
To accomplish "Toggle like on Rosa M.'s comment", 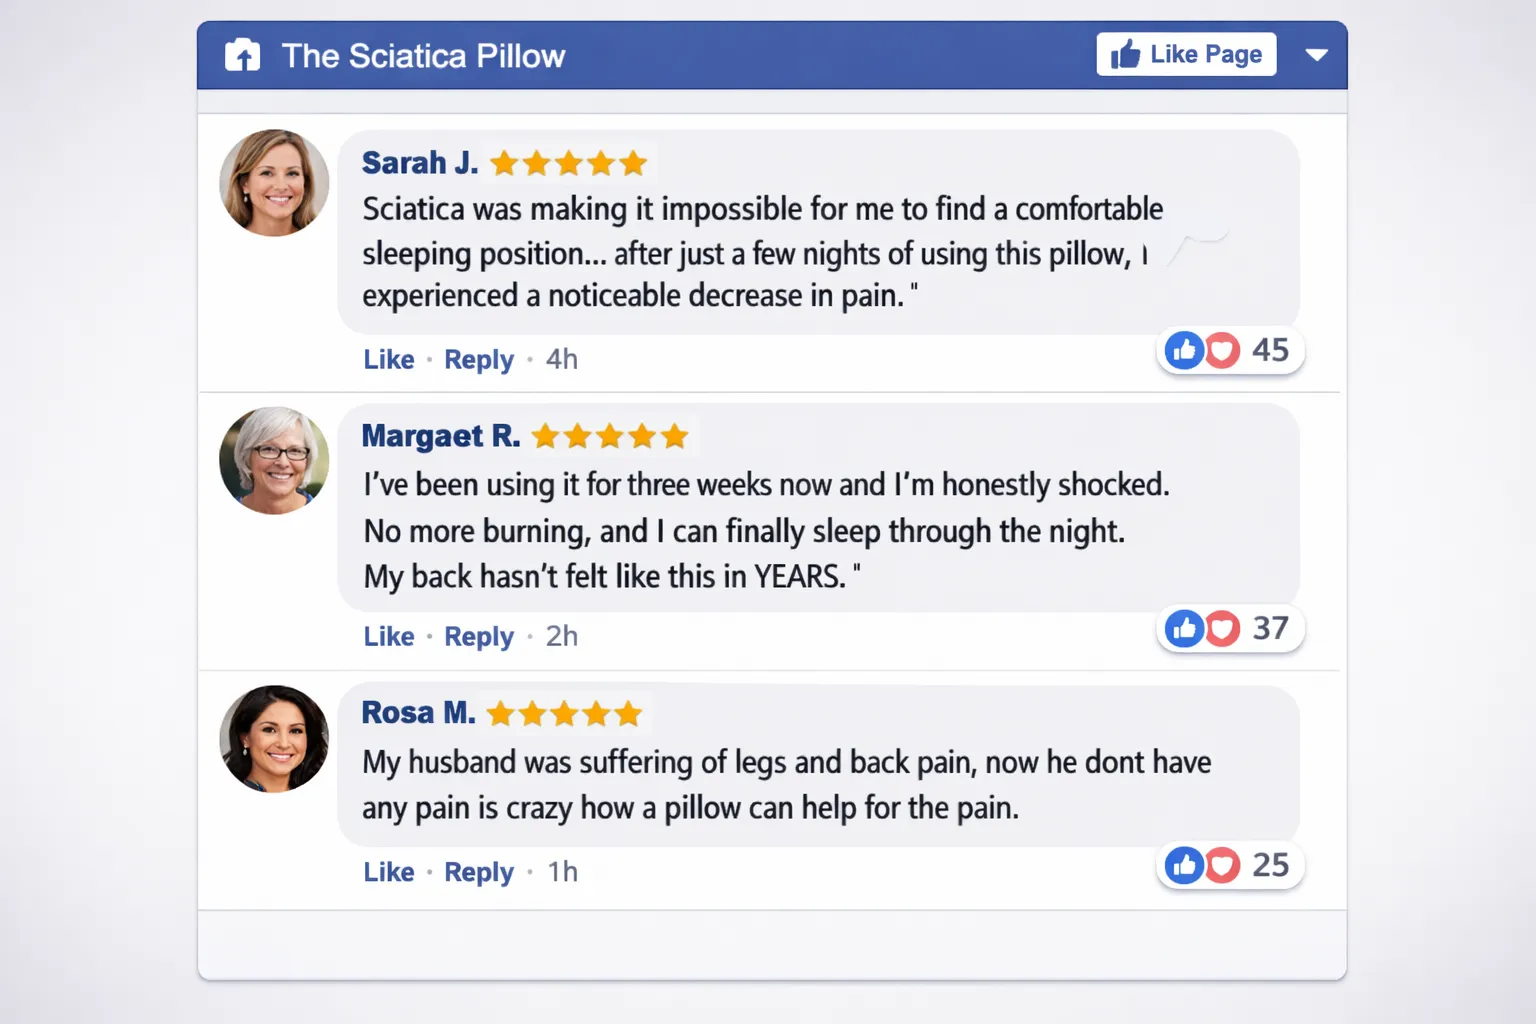I will [388, 871].
